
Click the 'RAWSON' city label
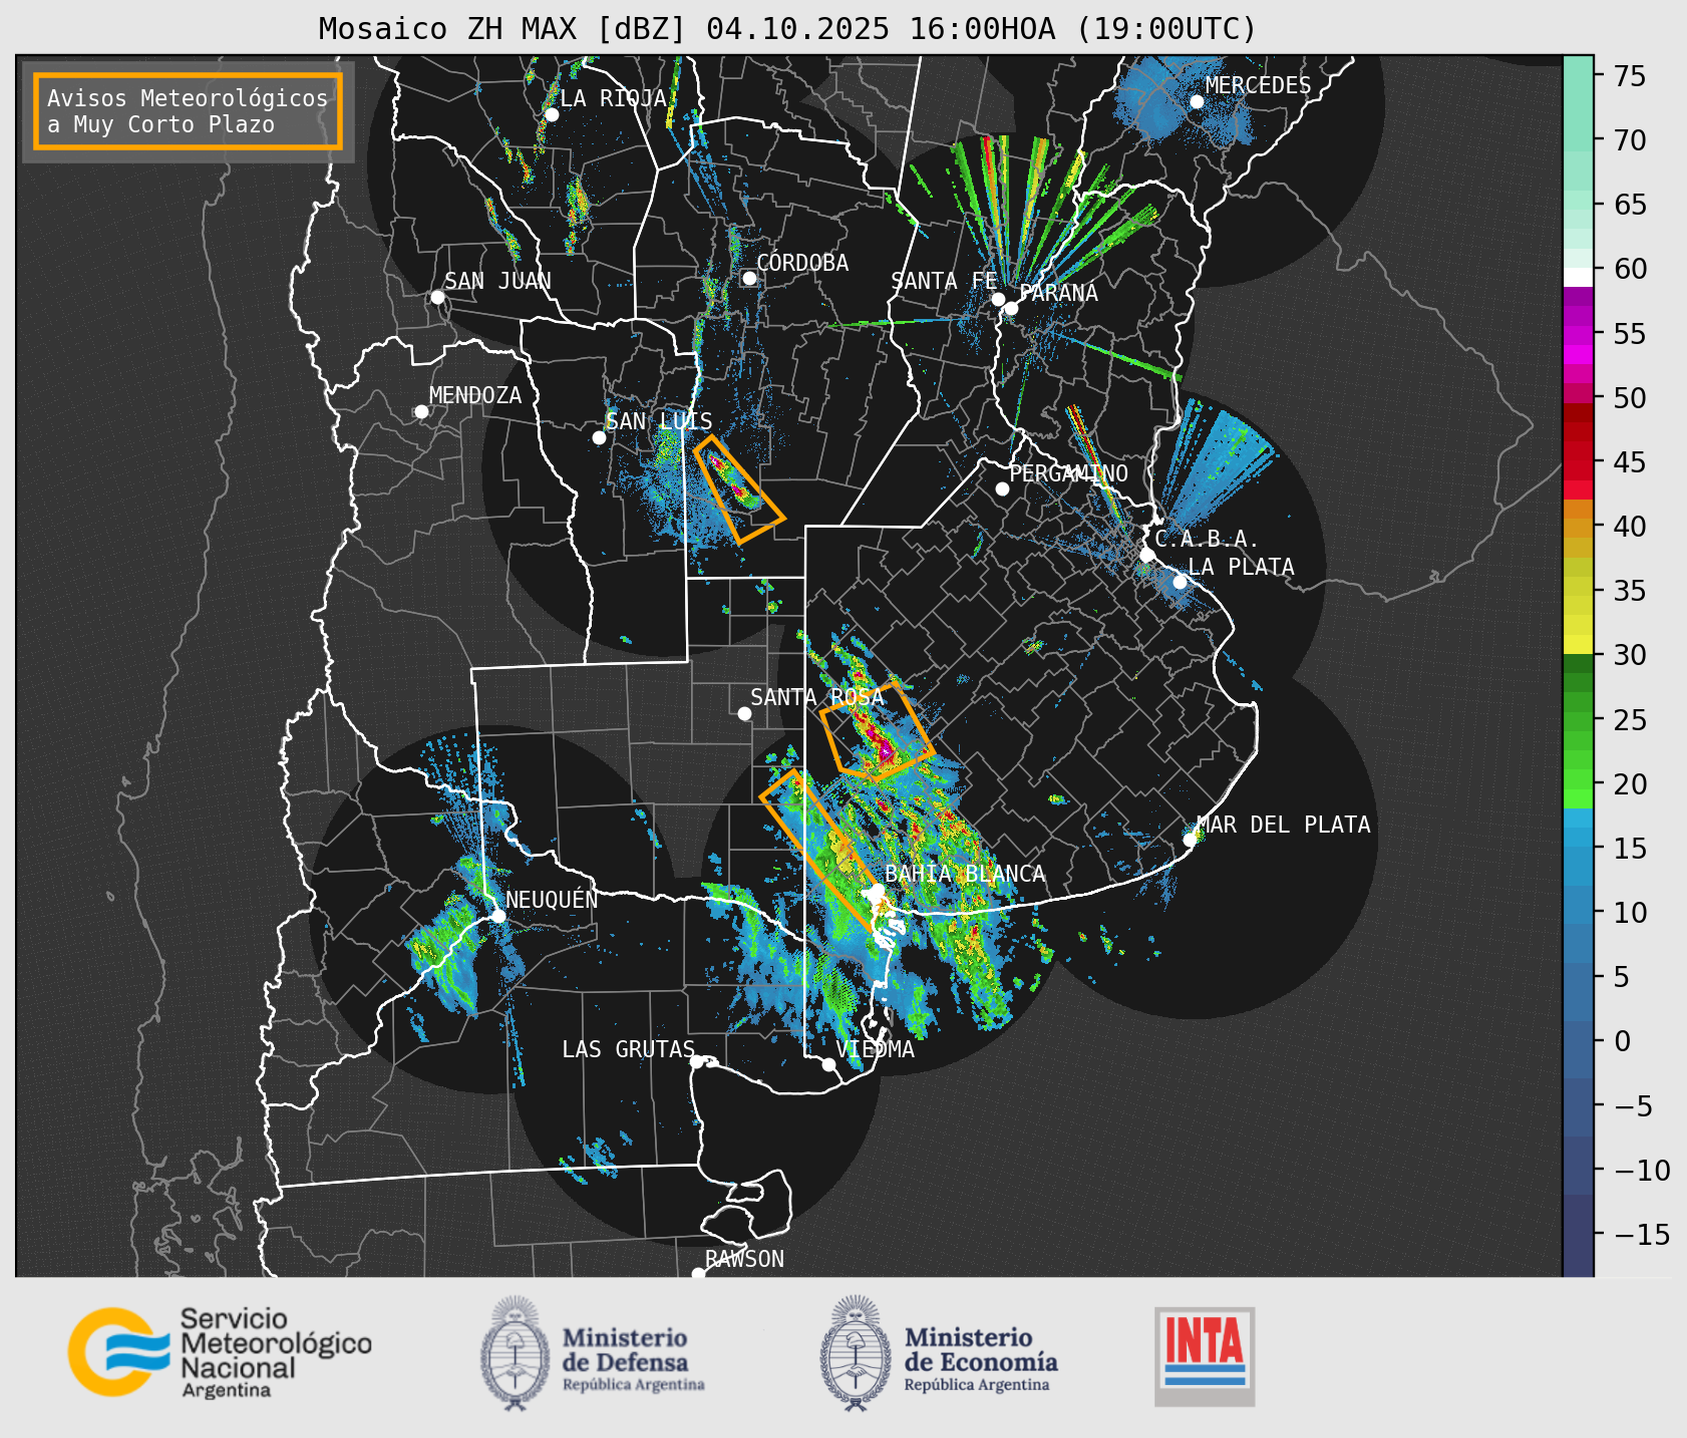[x=744, y=1259]
